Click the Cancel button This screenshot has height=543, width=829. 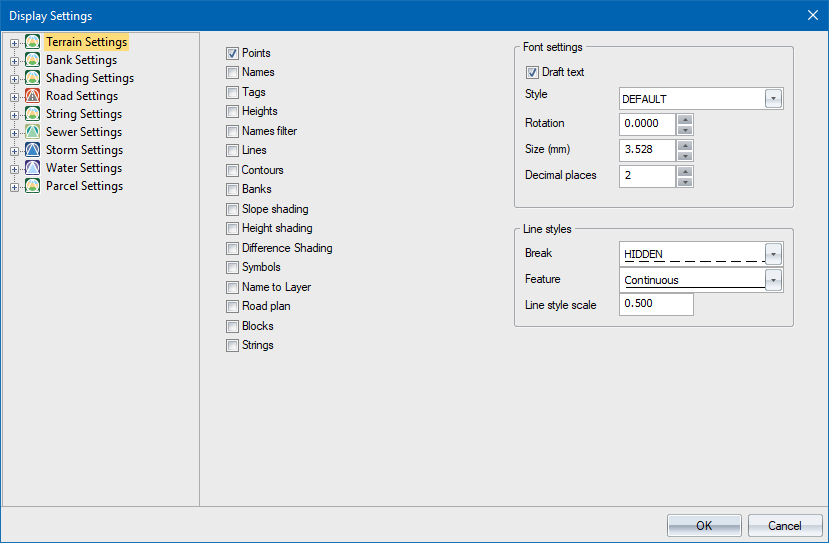785,525
